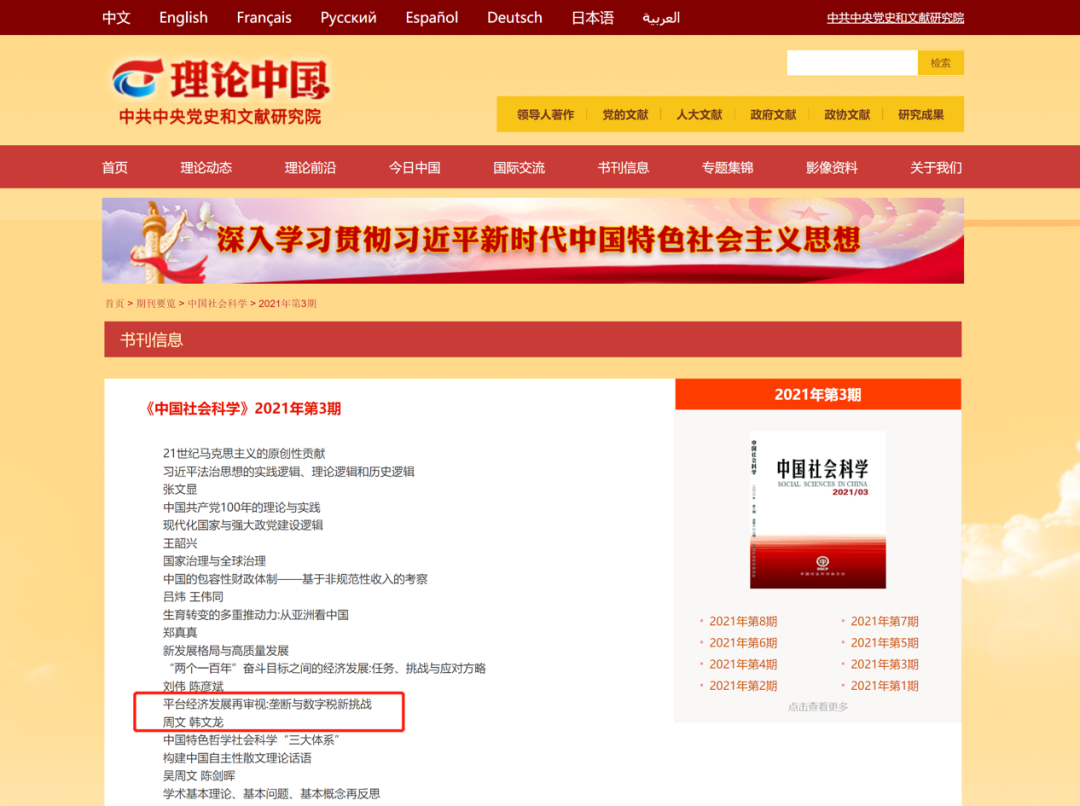Viewport: 1080px width, 806px height.
Task: Select authors 吴周文 陈剑晖
Action: [199, 776]
